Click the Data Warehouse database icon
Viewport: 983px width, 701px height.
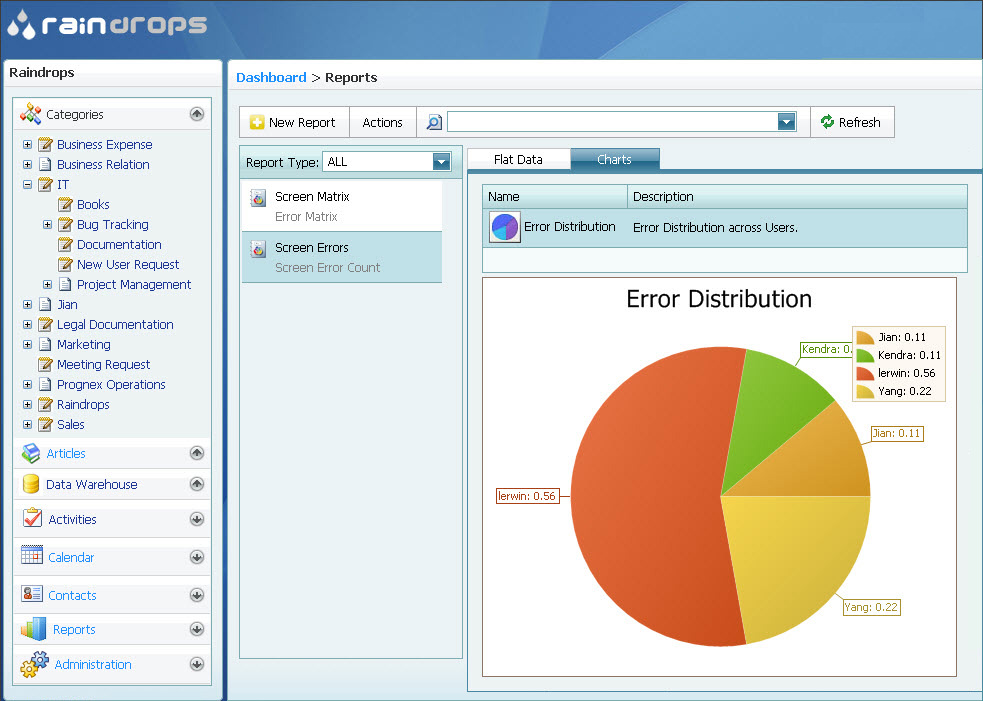coord(31,485)
